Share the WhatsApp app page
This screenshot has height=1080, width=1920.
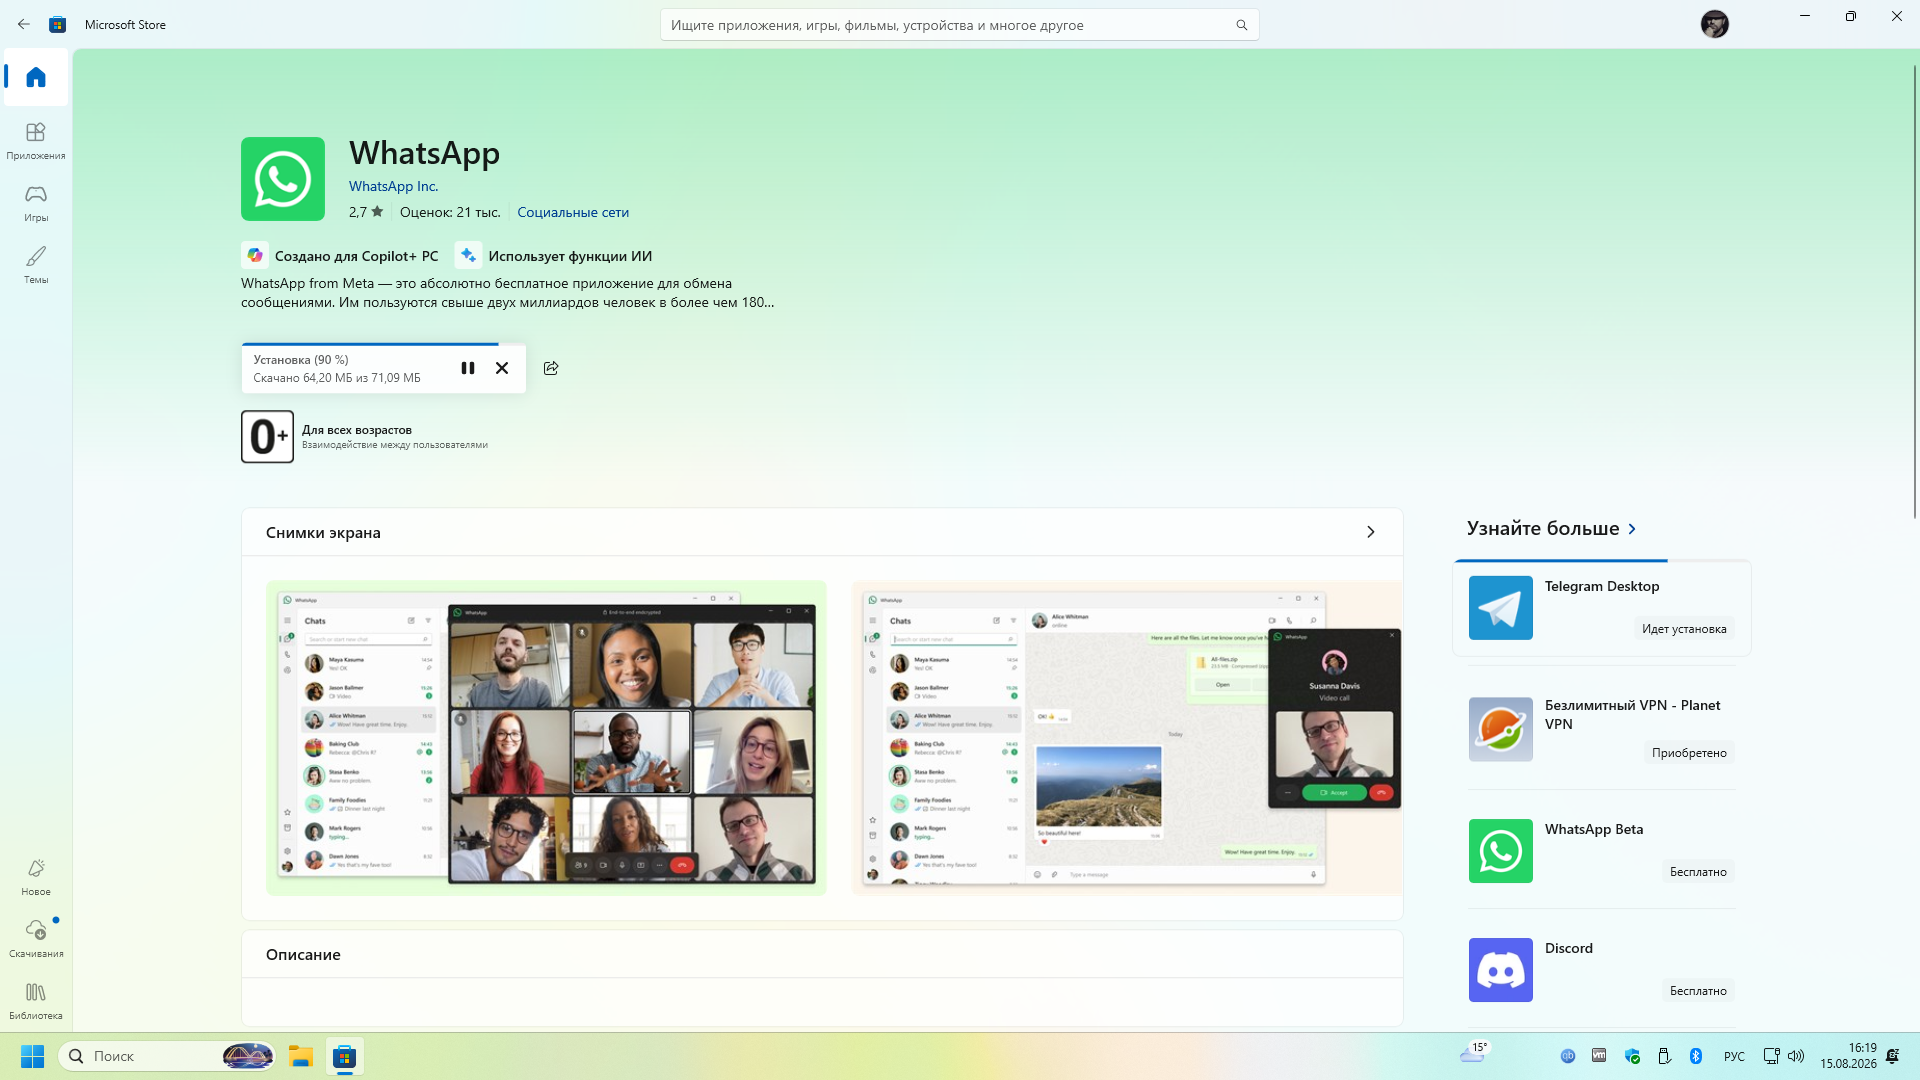pyautogui.click(x=551, y=368)
